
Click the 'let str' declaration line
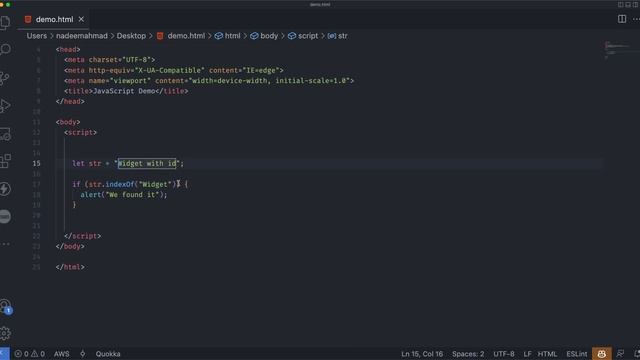coord(128,163)
